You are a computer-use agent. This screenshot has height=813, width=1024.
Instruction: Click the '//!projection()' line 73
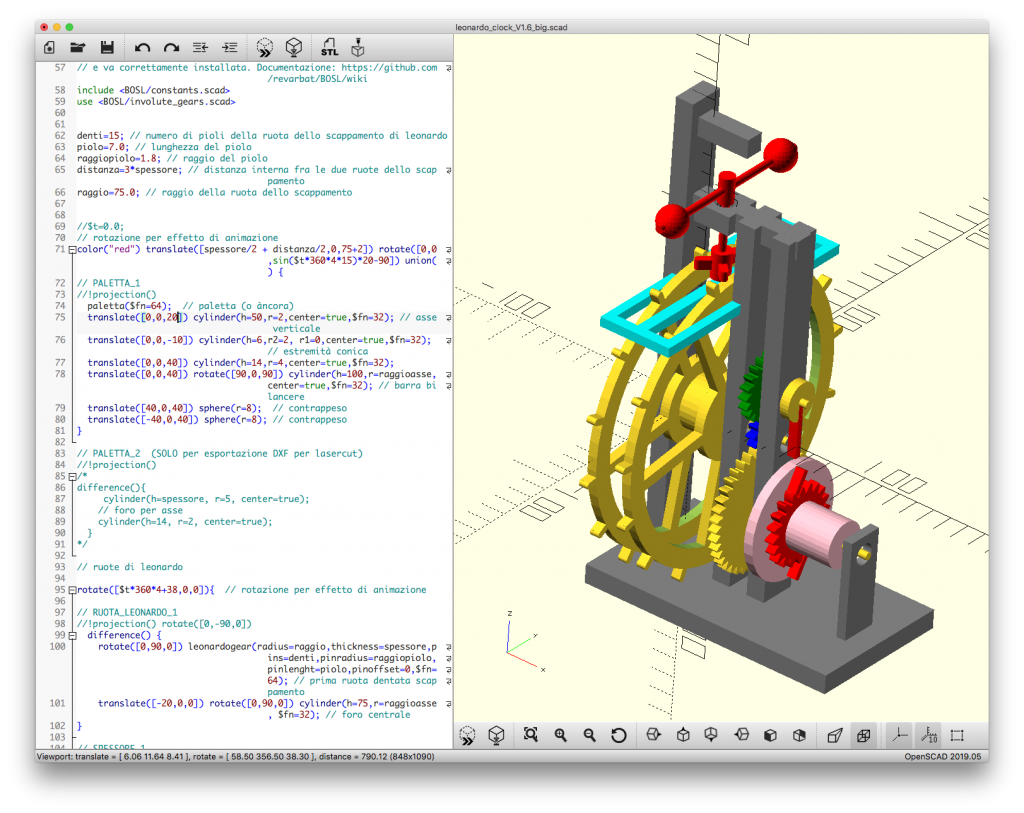coord(116,295)
